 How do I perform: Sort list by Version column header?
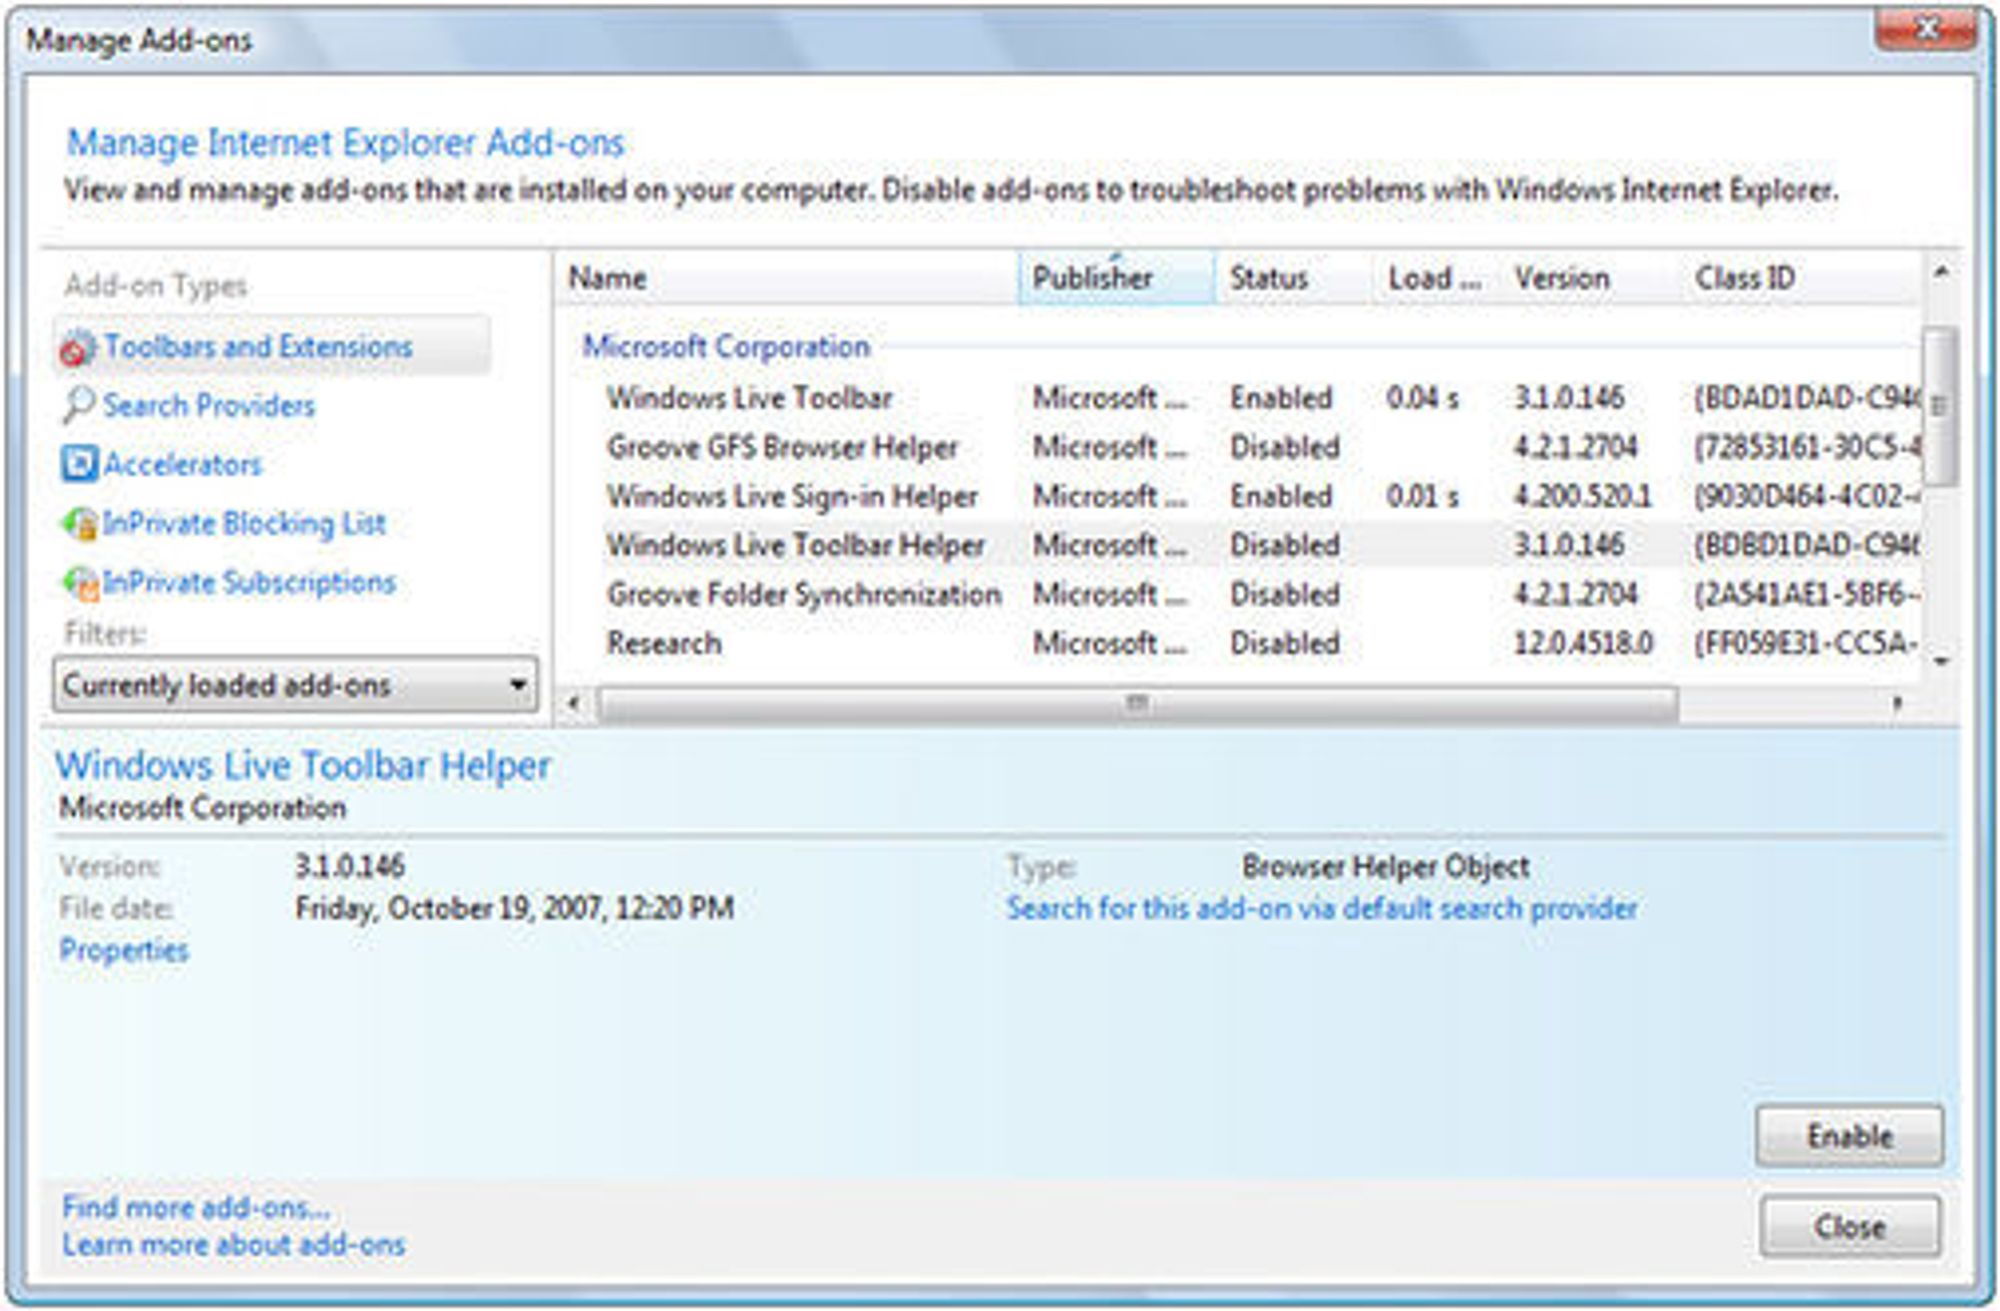tap(1590, 278)
